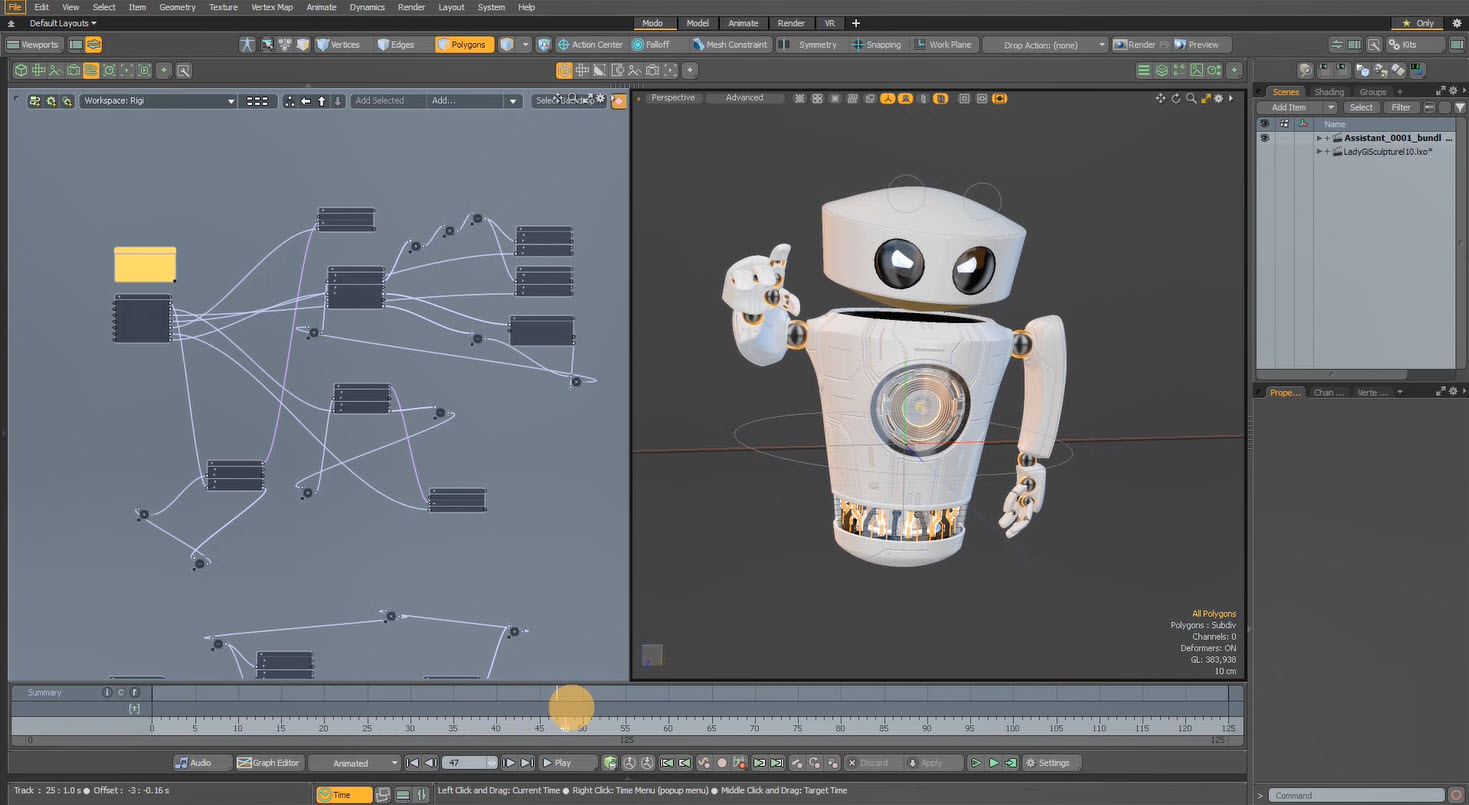Switch to the Shading tab
The height and width of the screenshot is (805, 1469).
tap(1329, 92)
